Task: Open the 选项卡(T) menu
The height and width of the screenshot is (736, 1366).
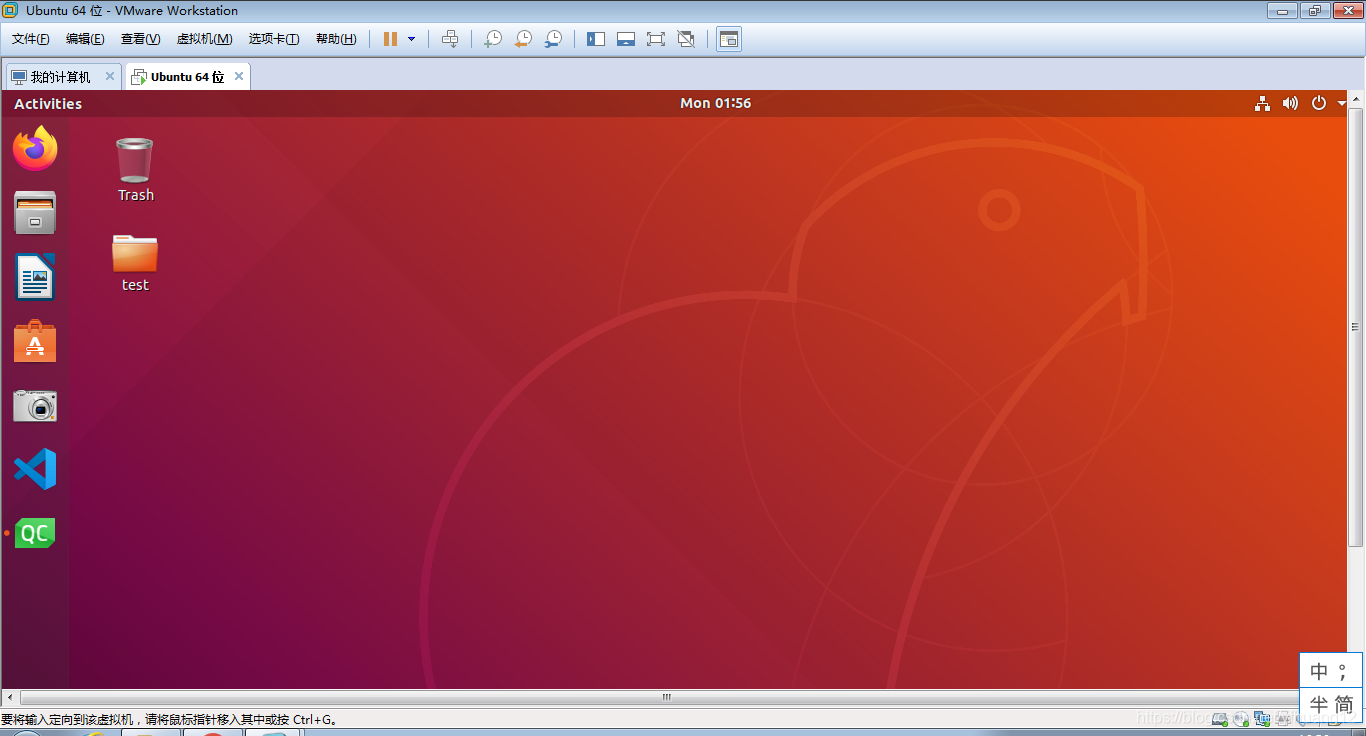Action: coord(274,39)
